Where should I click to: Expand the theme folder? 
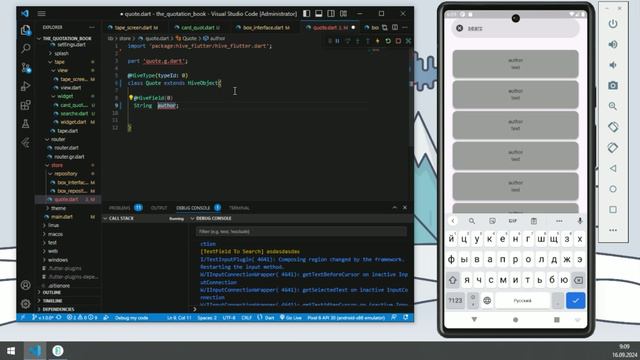[58, 208]
